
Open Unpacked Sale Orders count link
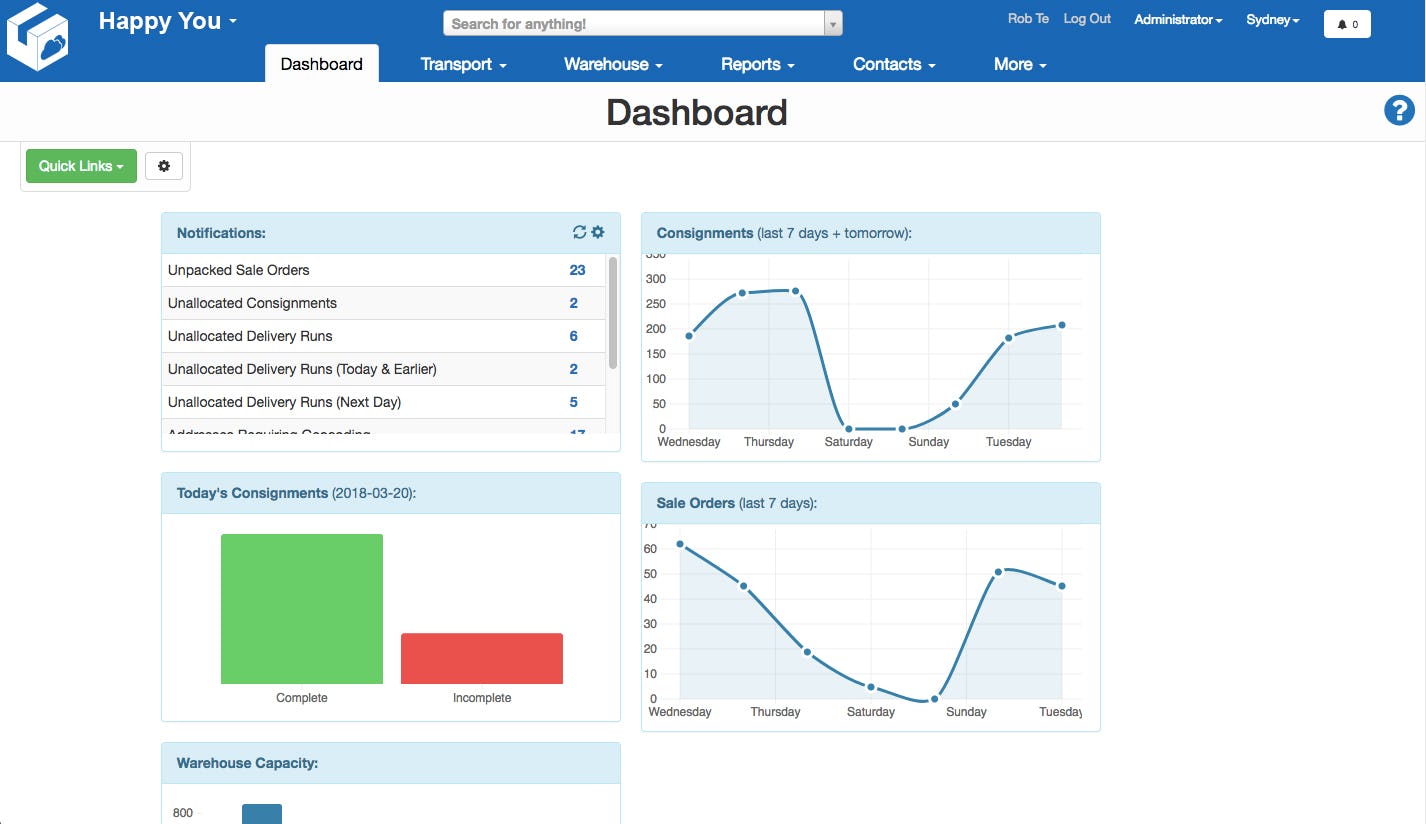pos(577,270)
